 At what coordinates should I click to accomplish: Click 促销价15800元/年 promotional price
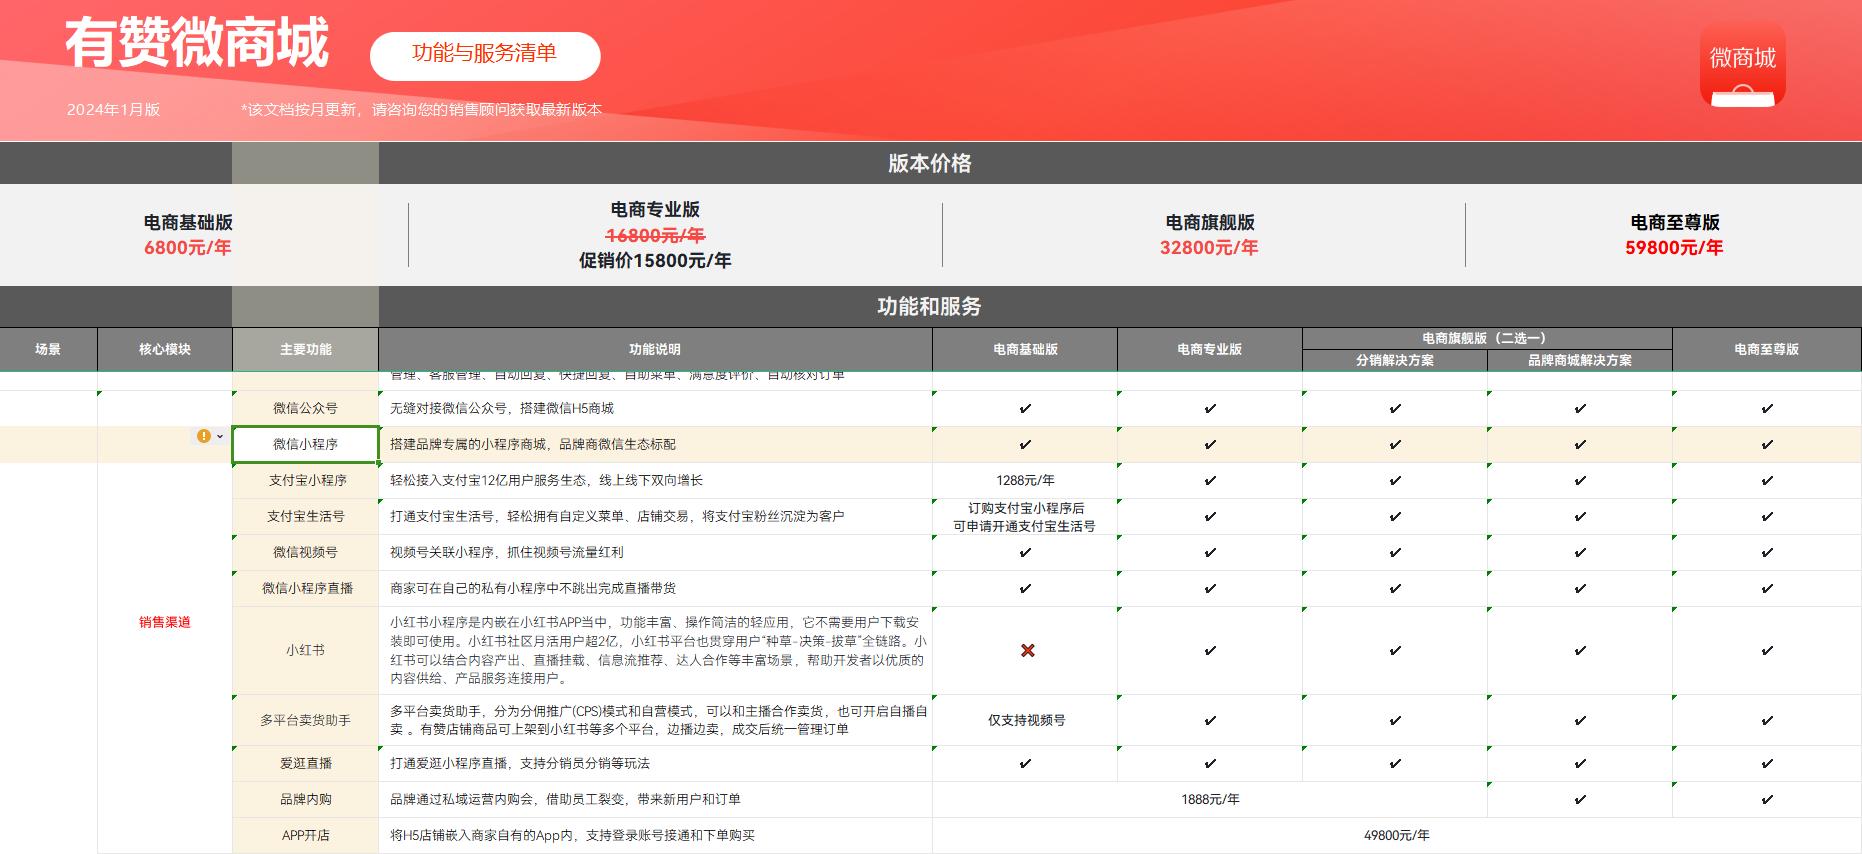655,260
